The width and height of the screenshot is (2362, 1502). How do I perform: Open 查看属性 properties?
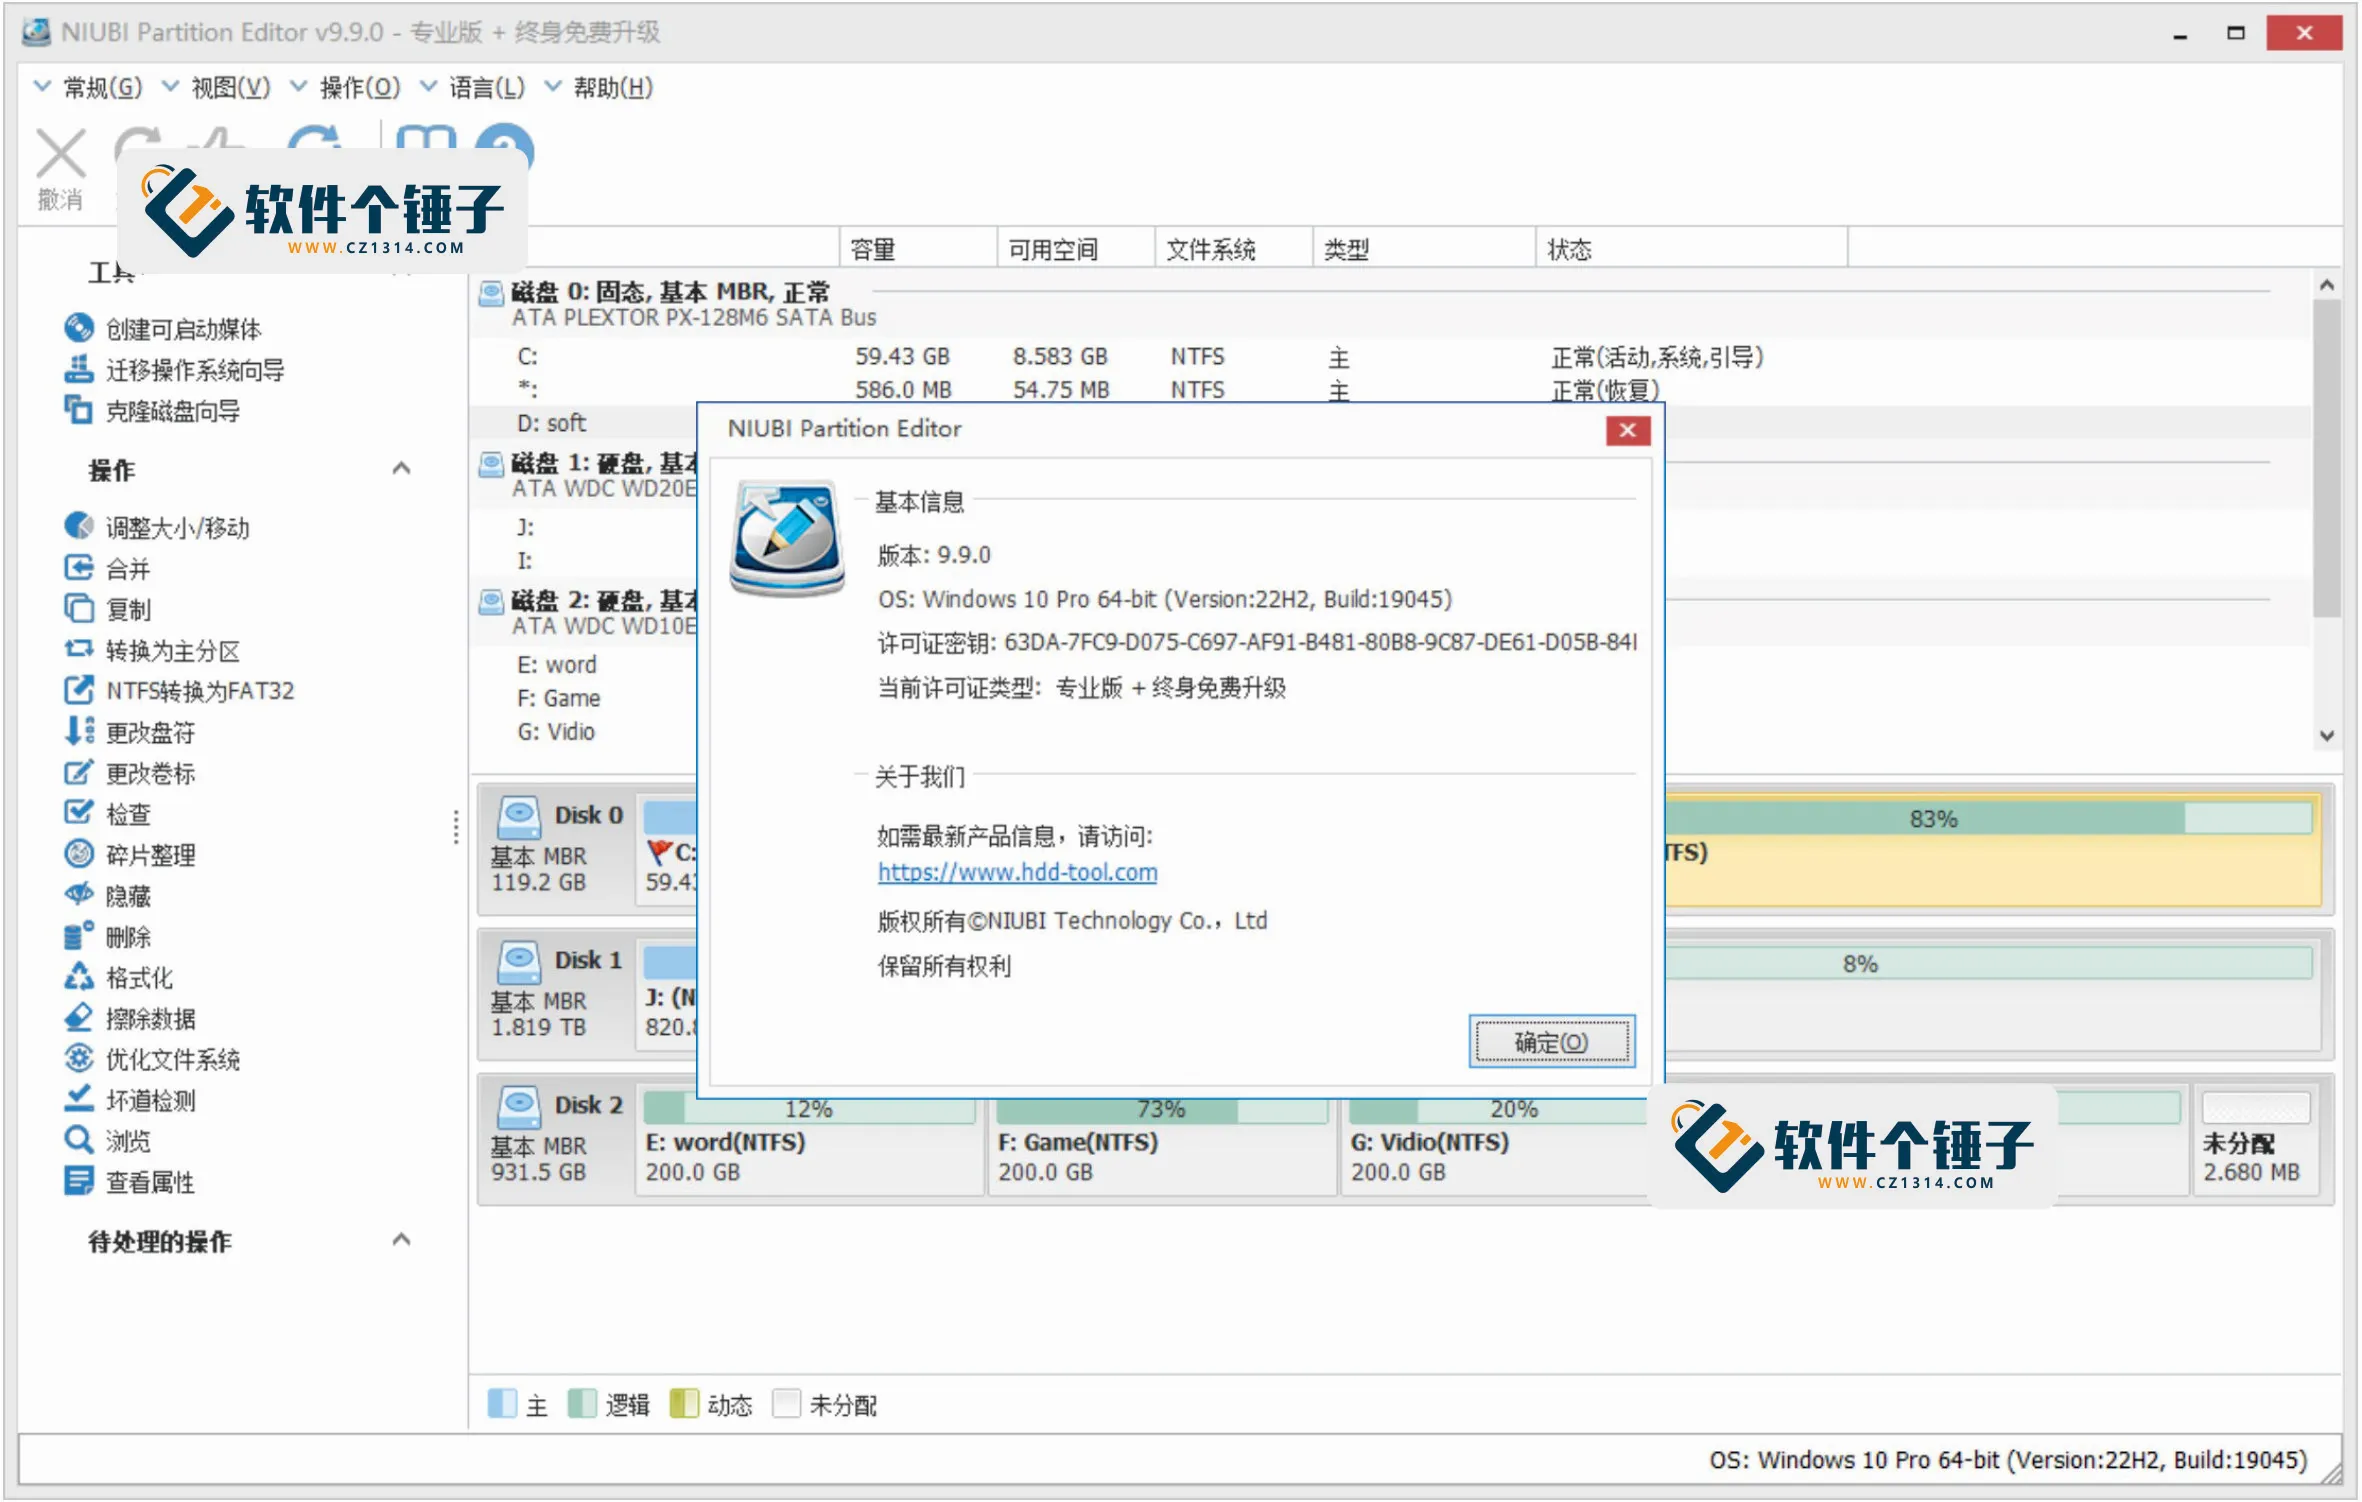pos(129,1181)
